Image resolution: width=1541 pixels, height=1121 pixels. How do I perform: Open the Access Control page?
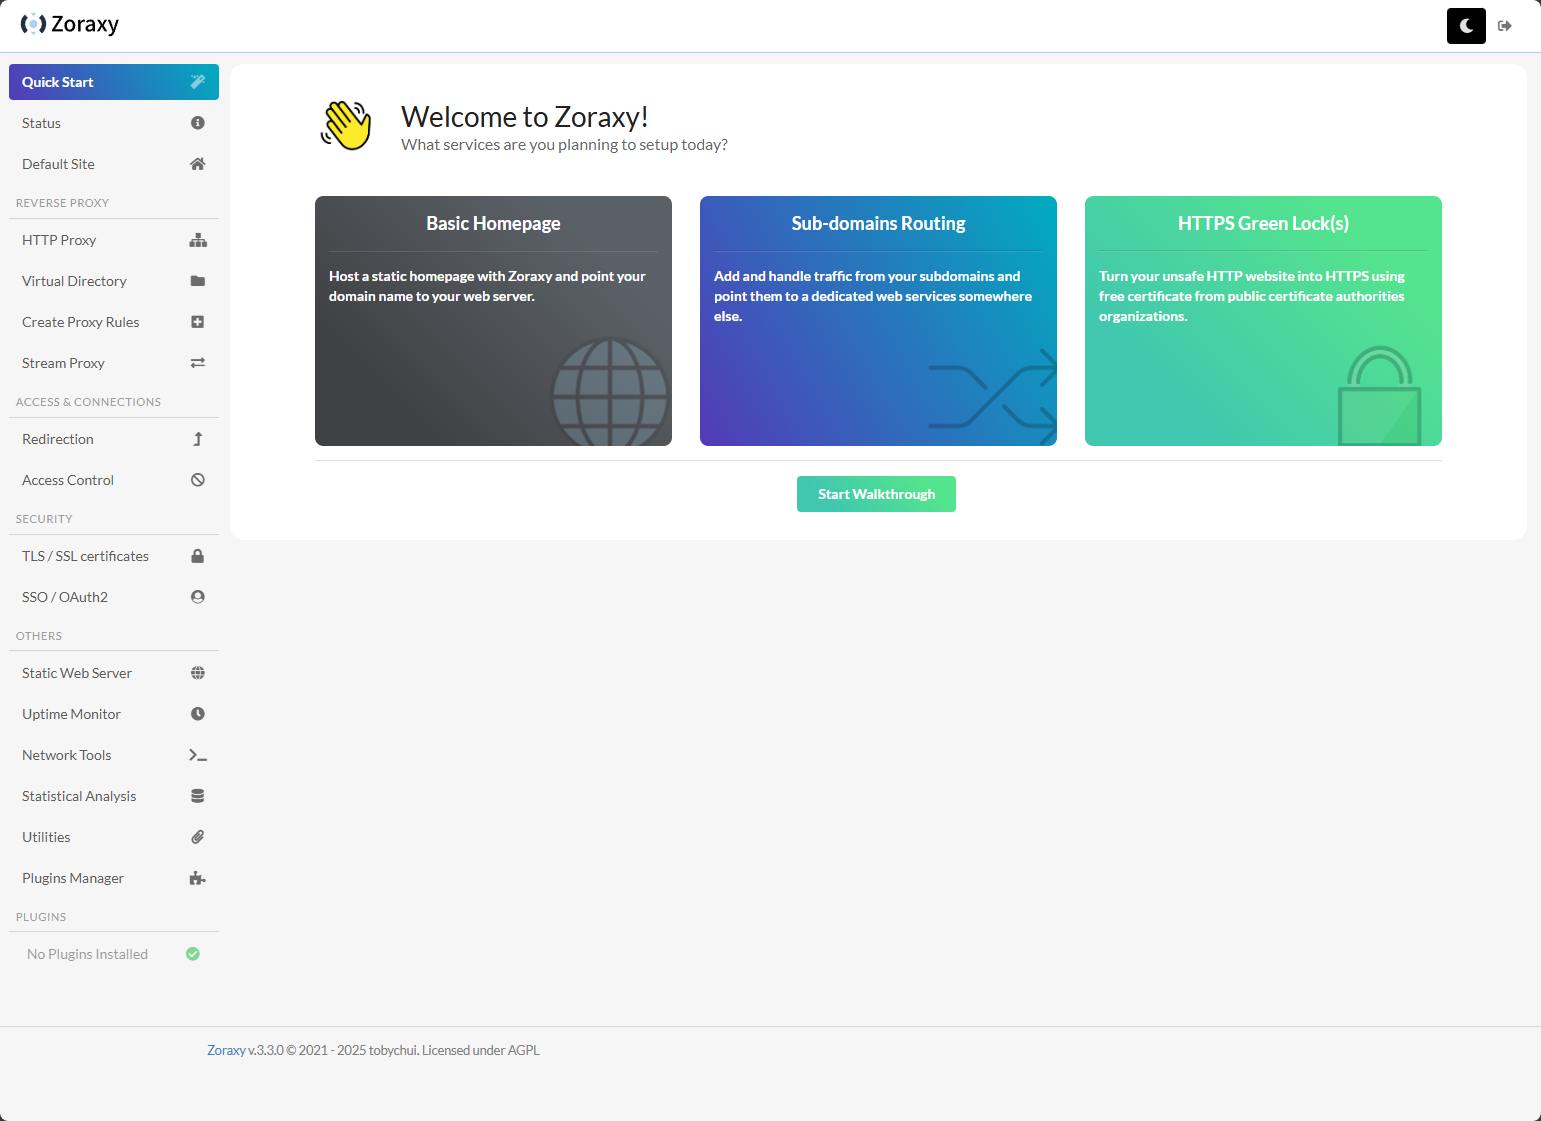[x=114, y=480]
